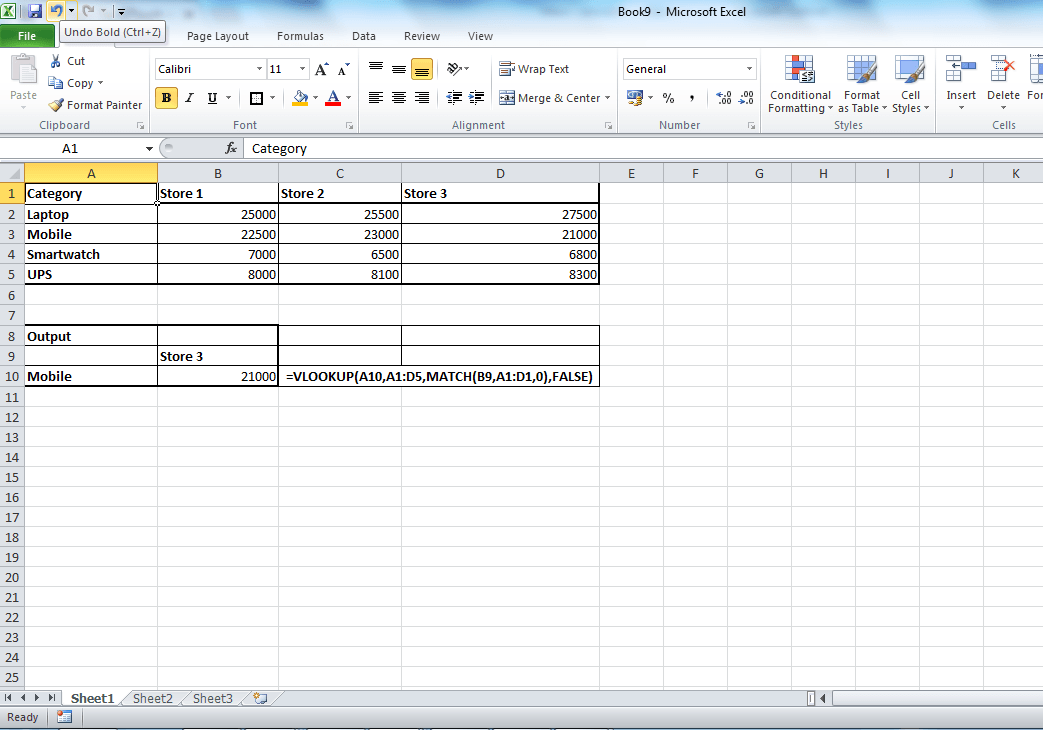Click the Center alignment icon
This screenshot has width=1043, height=730.
point(399,98)
